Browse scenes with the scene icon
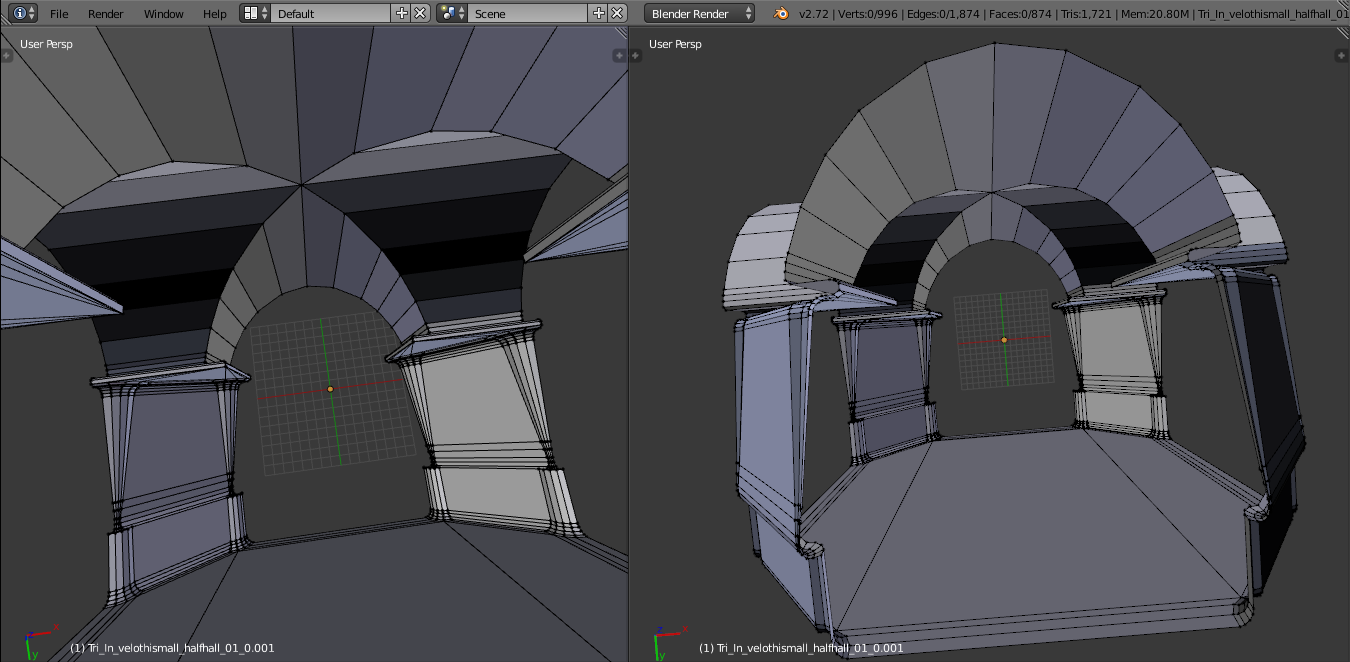1350x662 pixels. (452, 13)
